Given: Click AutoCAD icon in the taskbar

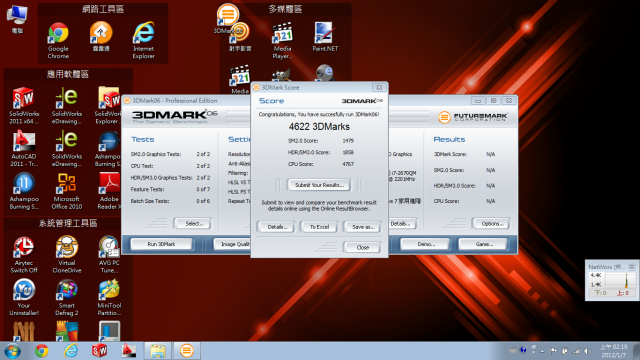Looking at the screenshot, I should point(129,351).
